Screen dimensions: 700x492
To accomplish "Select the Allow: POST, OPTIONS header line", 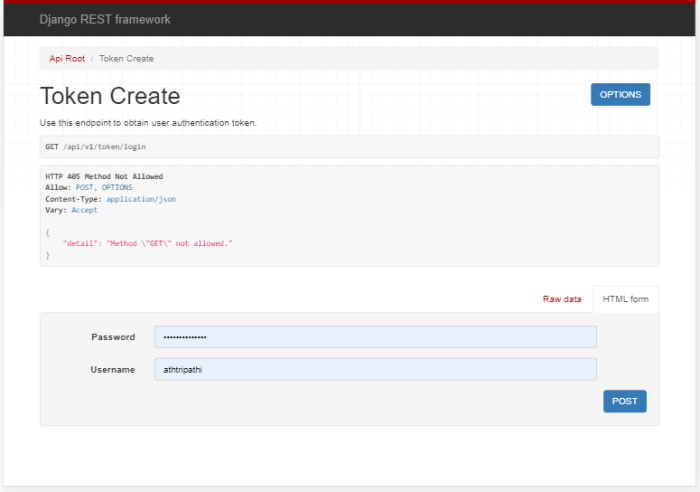I will [89, 188].
